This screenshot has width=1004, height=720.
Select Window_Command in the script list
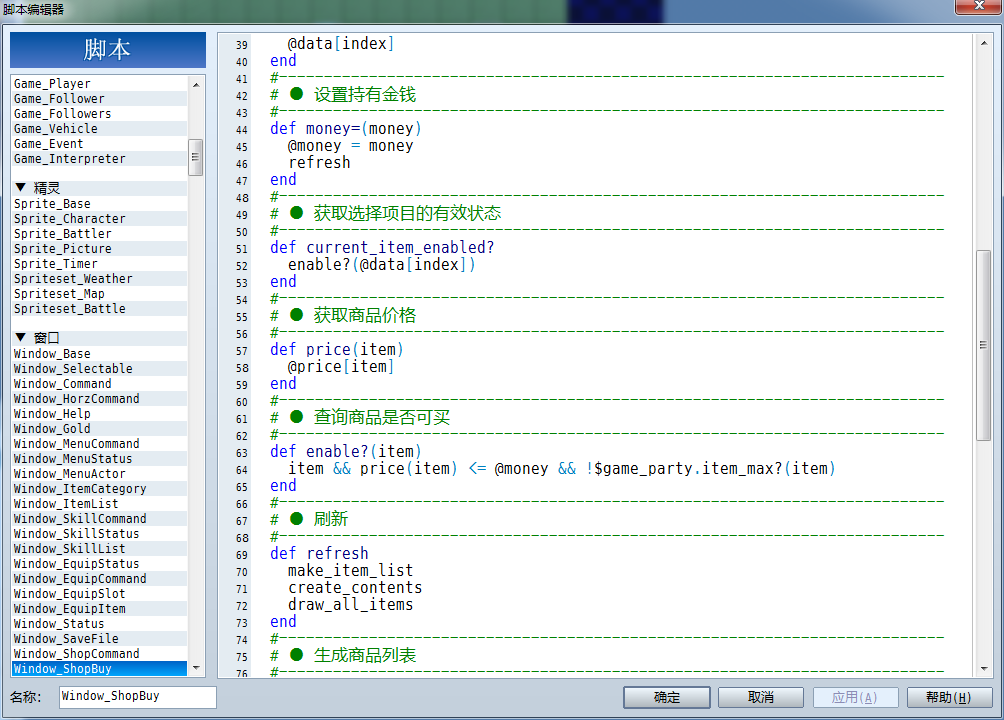[100, 384]
